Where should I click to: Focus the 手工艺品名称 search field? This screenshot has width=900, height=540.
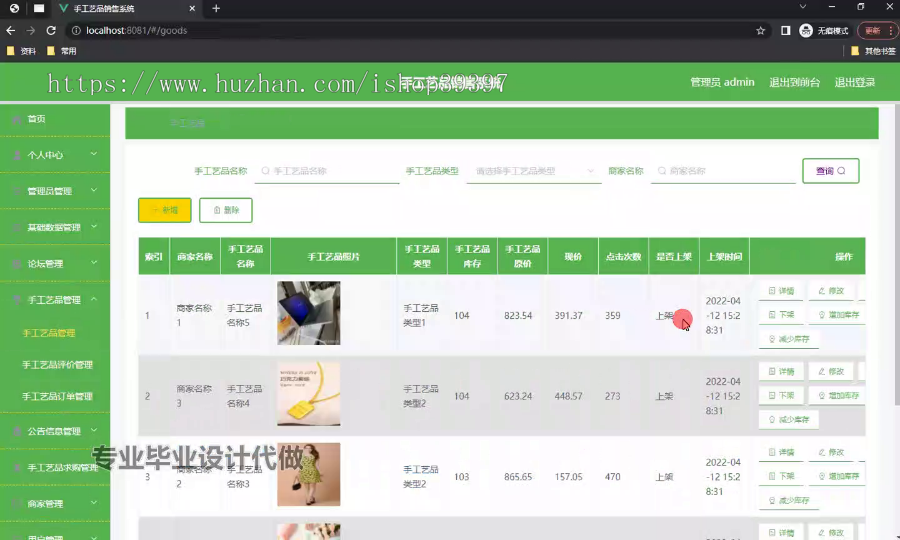(x=327, y=171)
